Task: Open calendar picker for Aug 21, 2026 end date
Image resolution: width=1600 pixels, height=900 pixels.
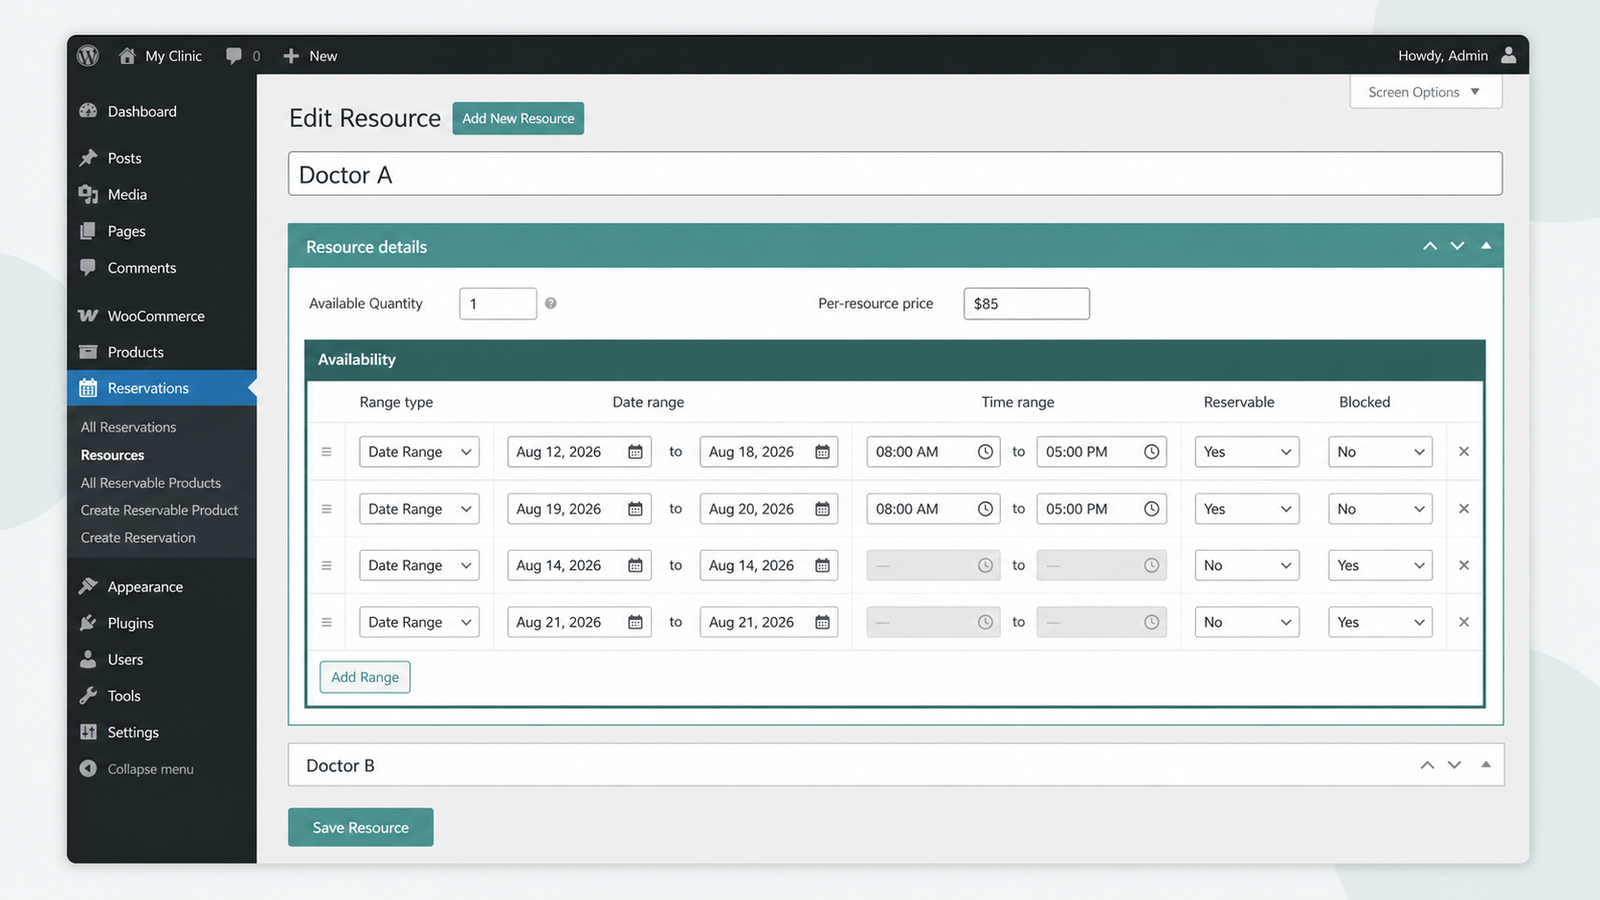Action: coord(822,622)
